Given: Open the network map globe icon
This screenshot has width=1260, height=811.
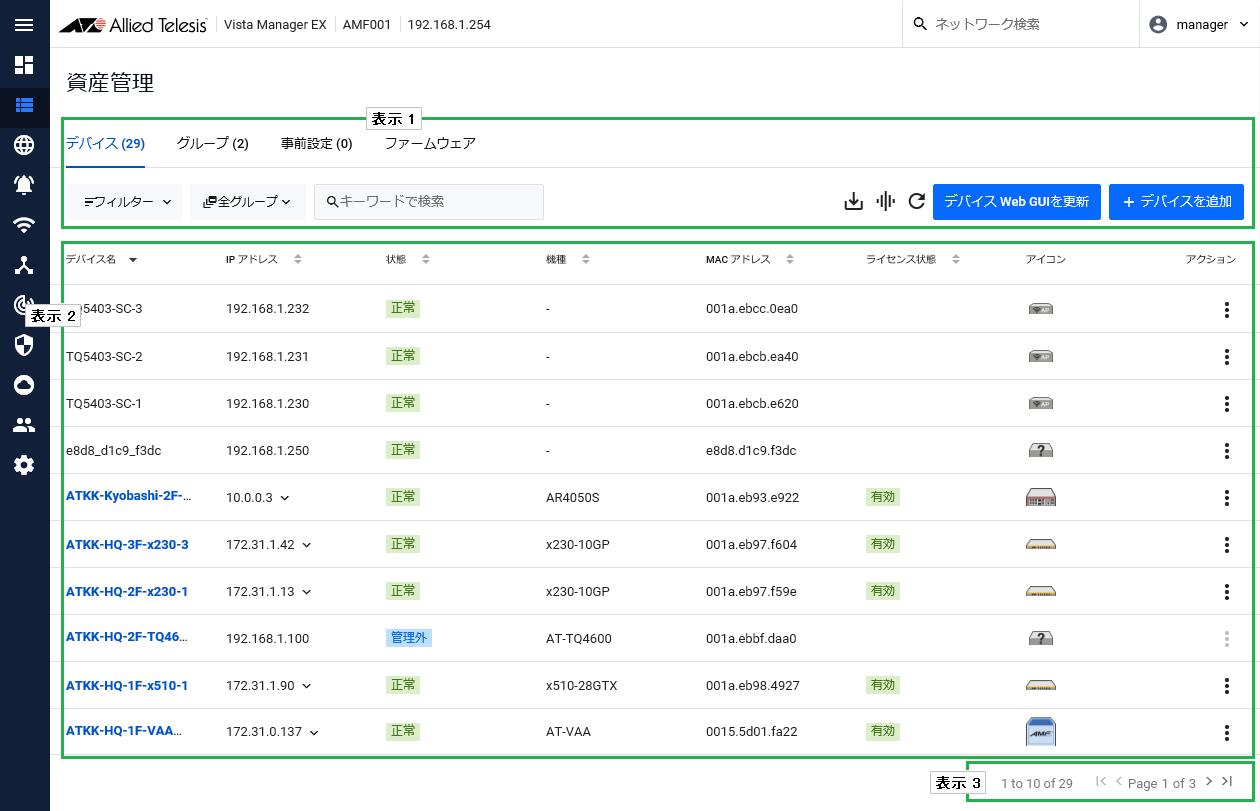Looking at the screenshot, I should [x=24, y=145].
